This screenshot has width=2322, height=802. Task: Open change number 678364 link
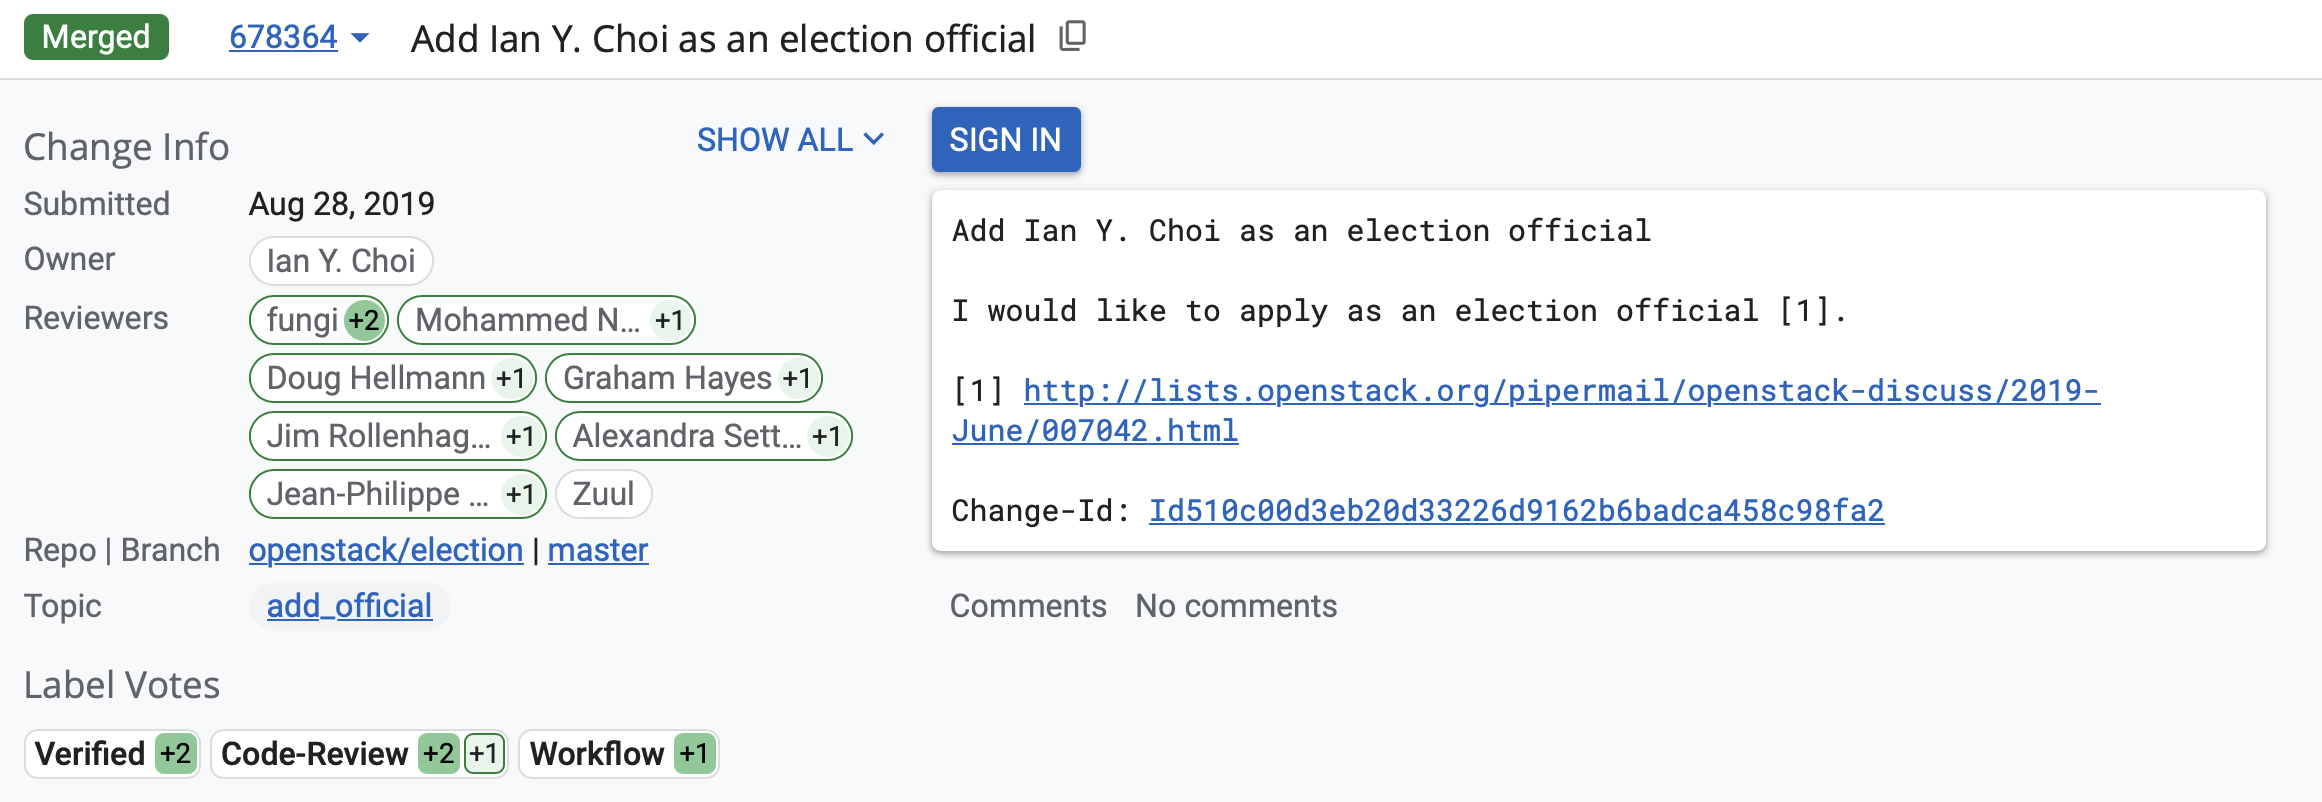(283, 38)
